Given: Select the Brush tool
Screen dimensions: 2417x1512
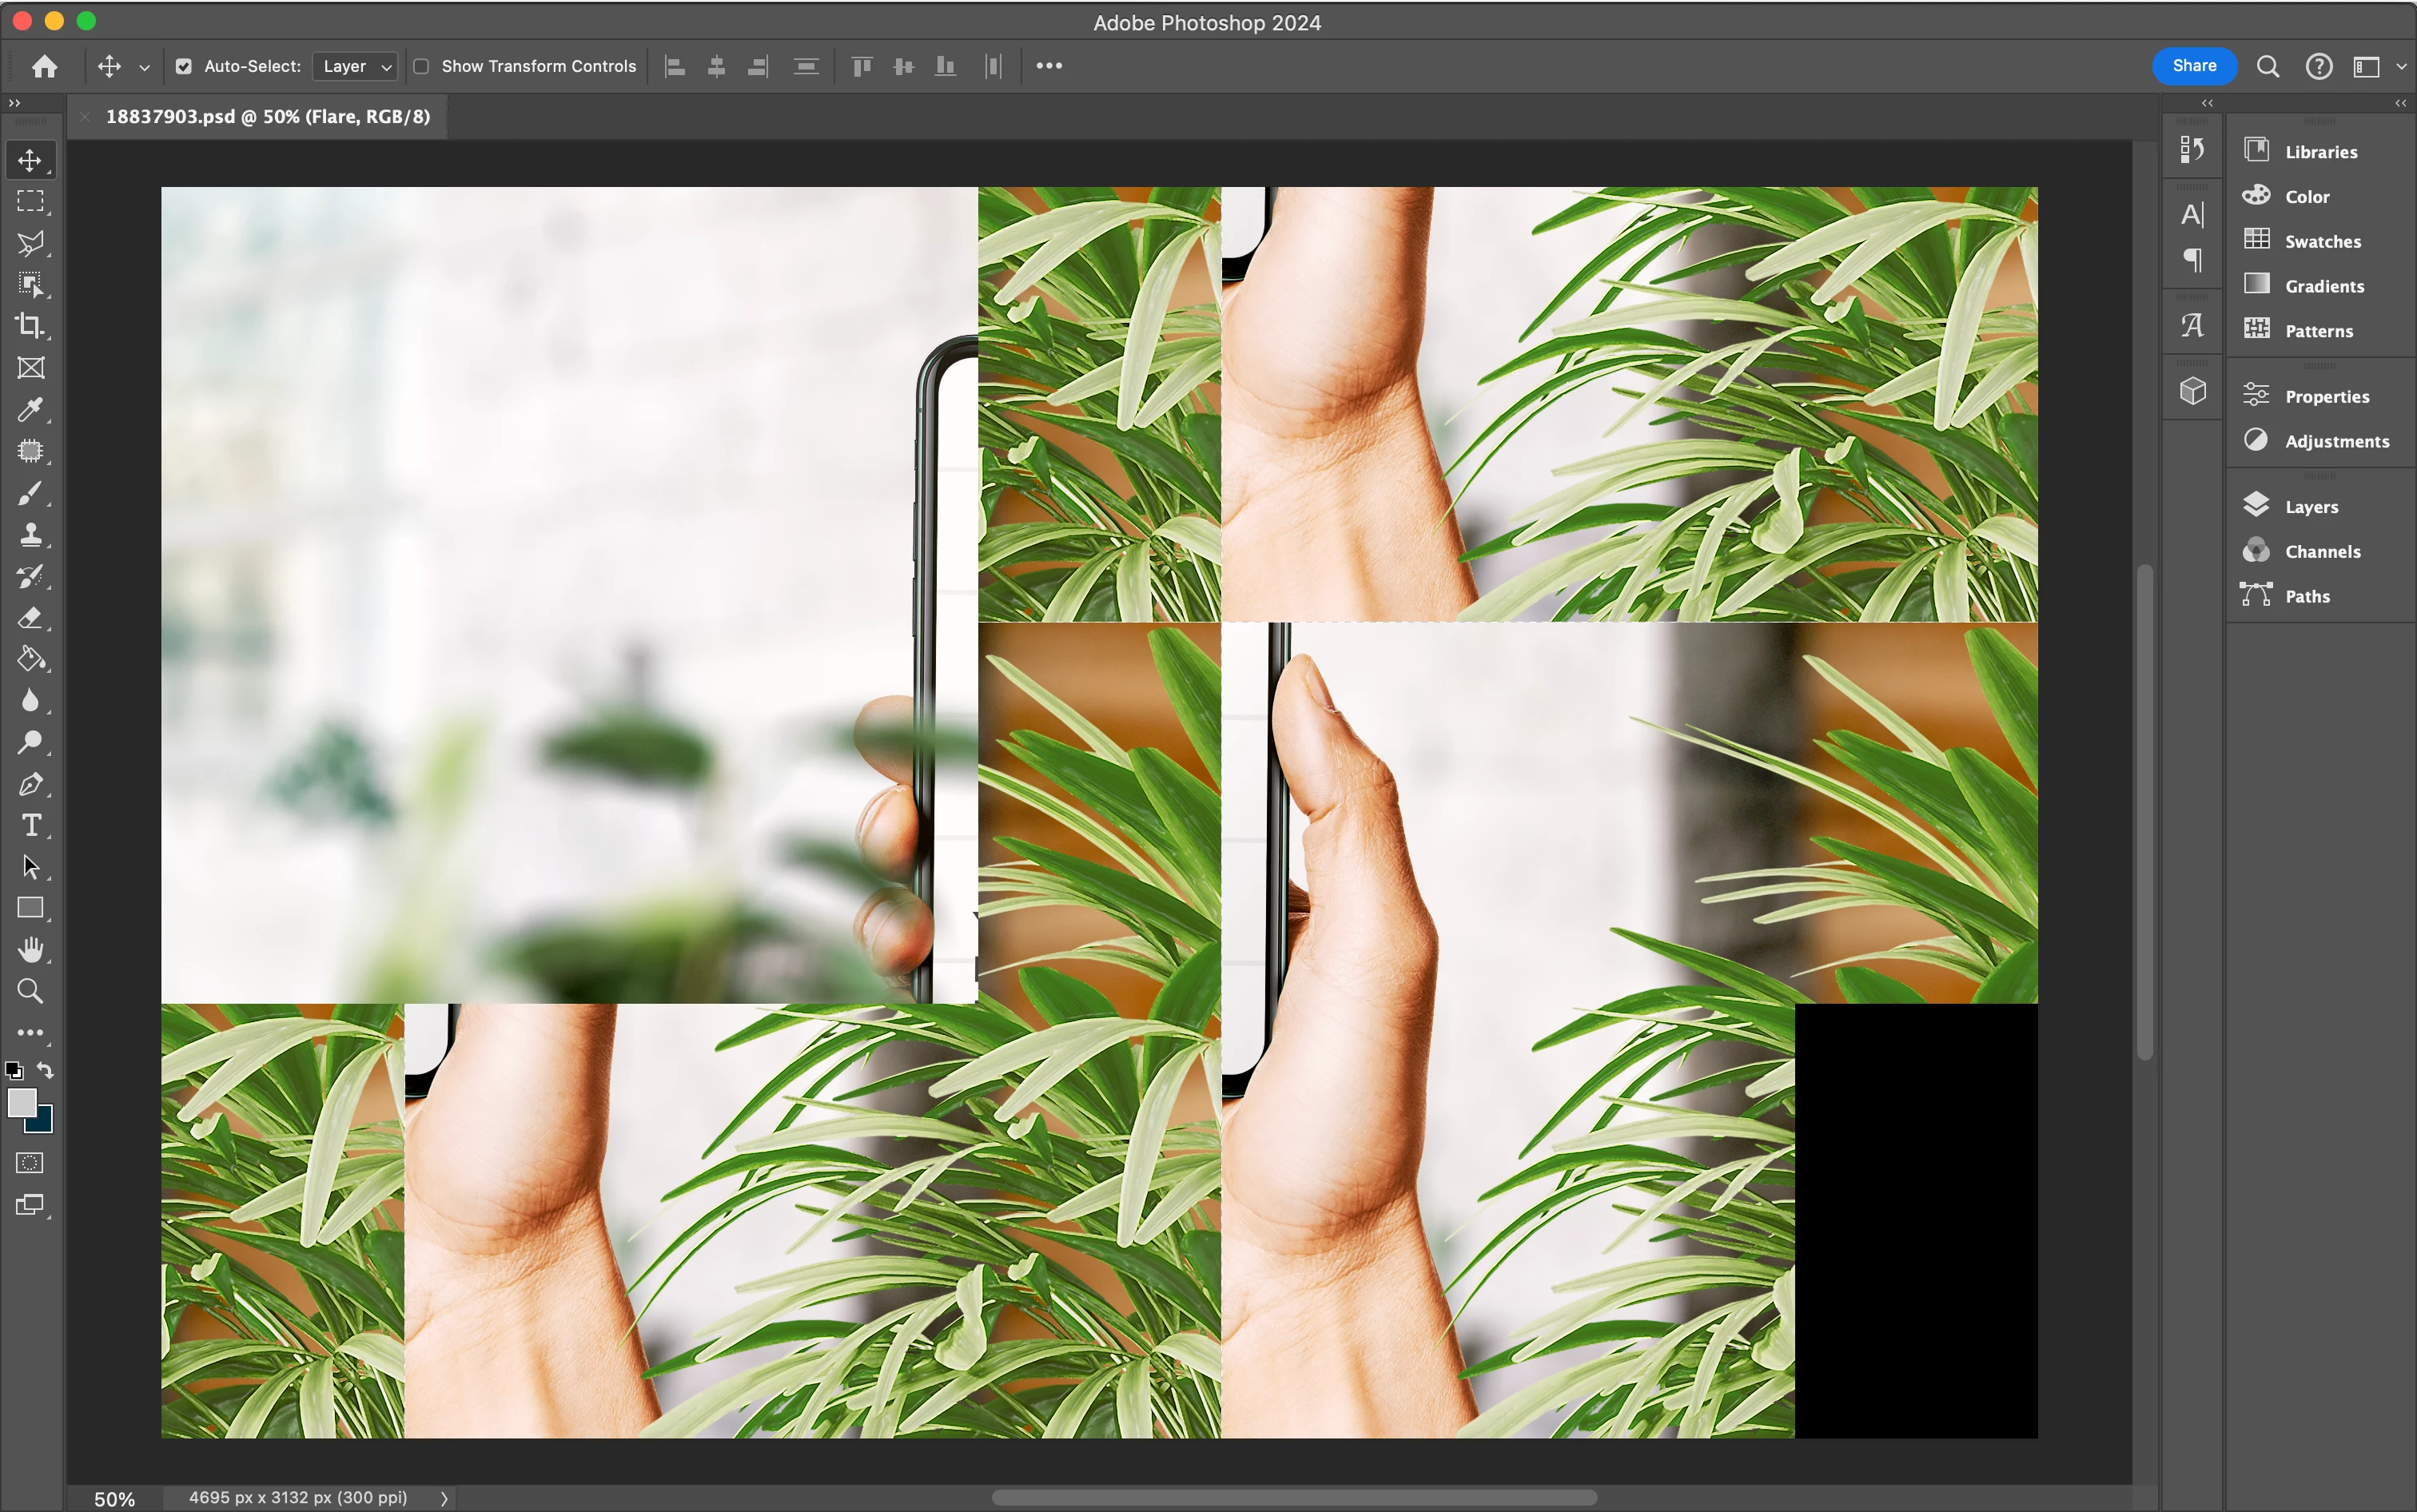Looking at the screenshot, I should [x=30, y=493].
